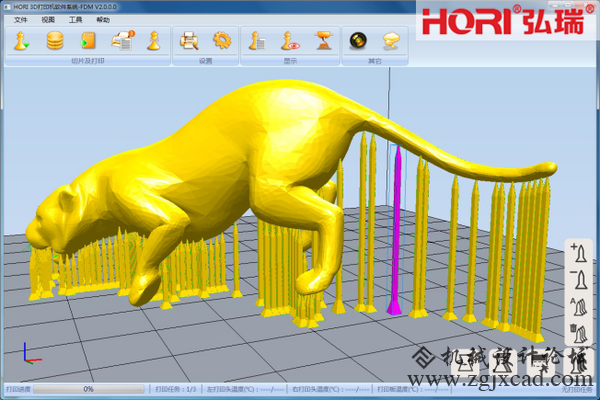Click the 左打印头温度 status entry
The width and height of the screenshot is (600, 400).
tap(246, 389)
